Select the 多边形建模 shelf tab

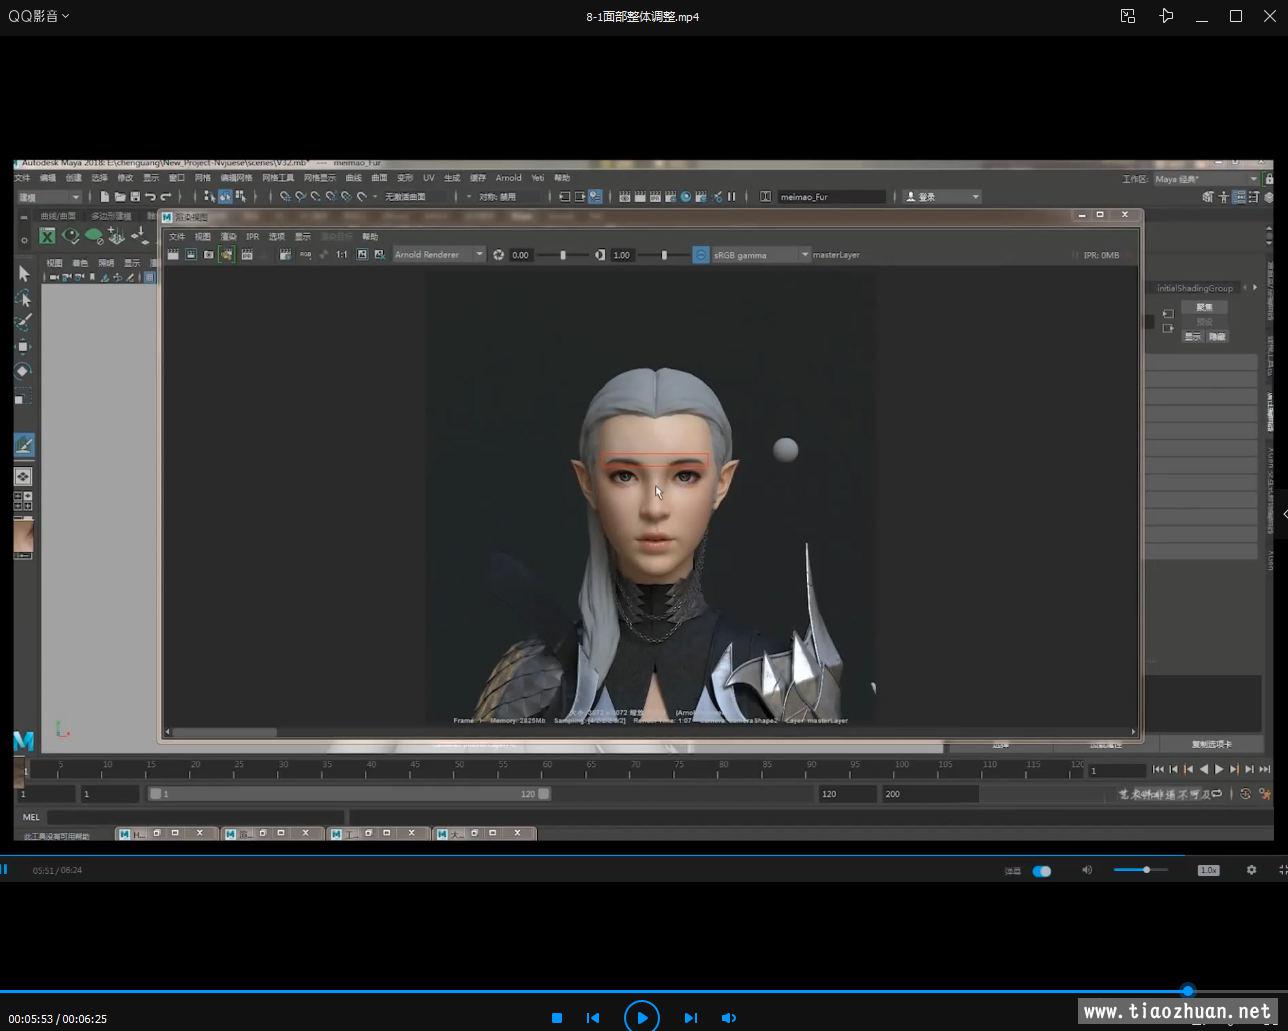click(x=111, y=216)
